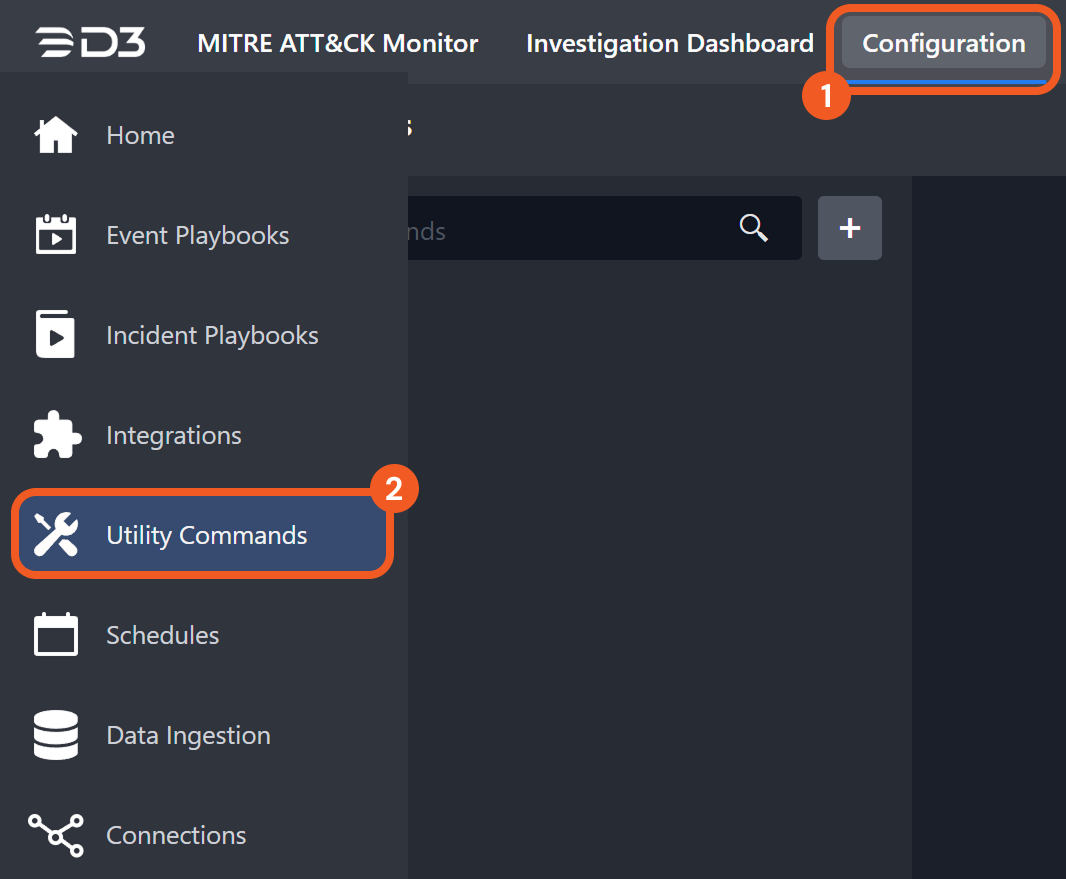Image resolution: width=1066 pixels, height=879 pixels.
Task: Click the Connections nodes icon
Action: click(x=56, y=835)
